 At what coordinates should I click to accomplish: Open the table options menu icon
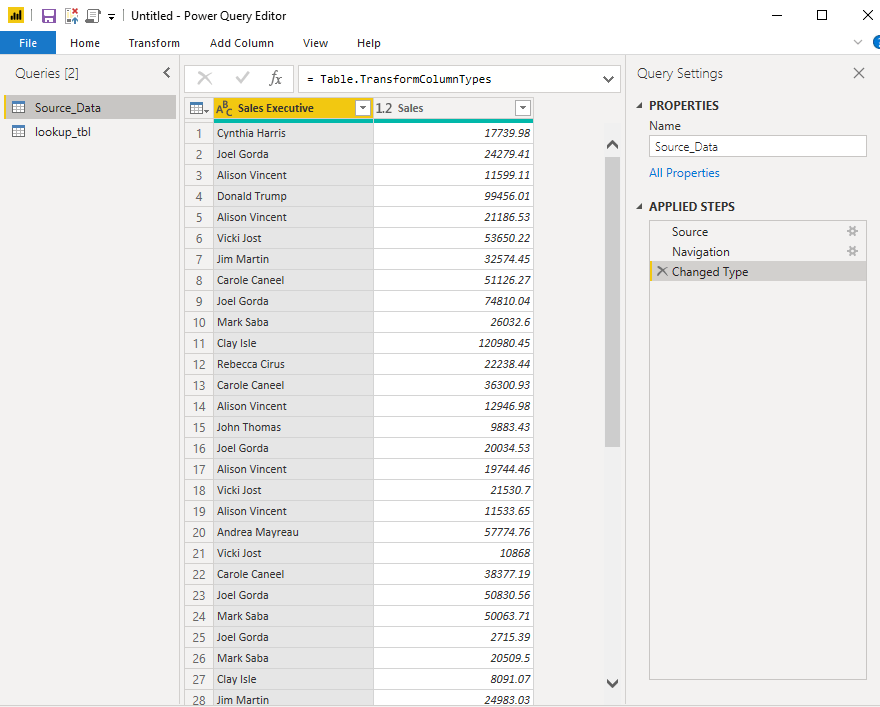(x=199, y=108)
